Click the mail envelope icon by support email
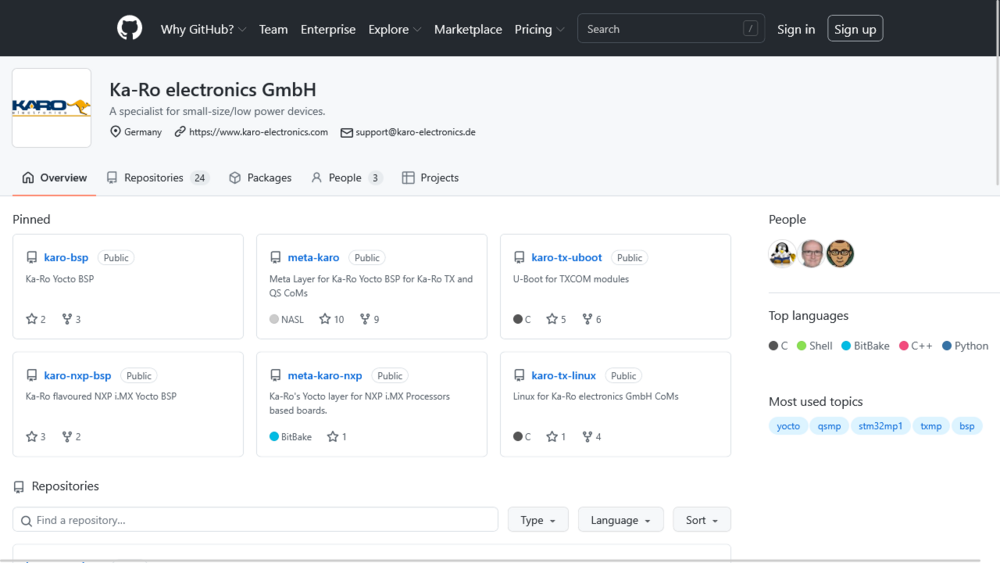 [346, 133]
